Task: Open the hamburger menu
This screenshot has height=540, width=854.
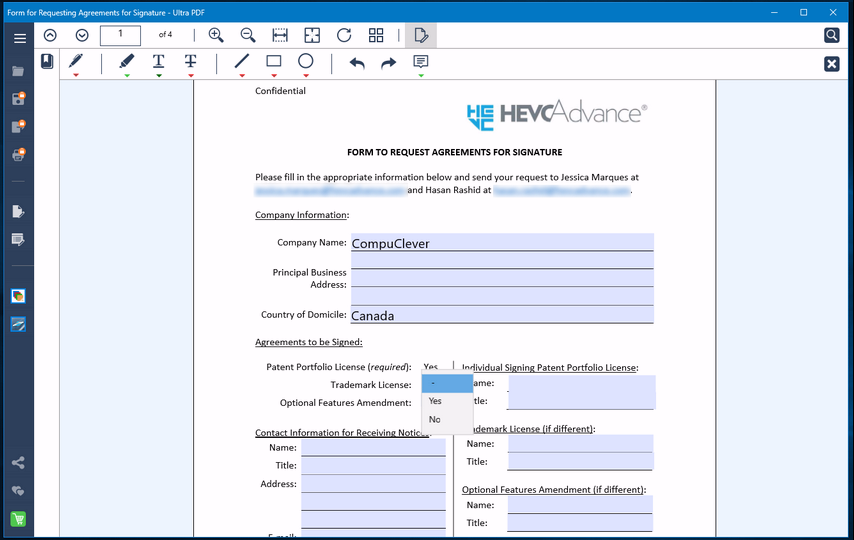Action: pos(20,38)
